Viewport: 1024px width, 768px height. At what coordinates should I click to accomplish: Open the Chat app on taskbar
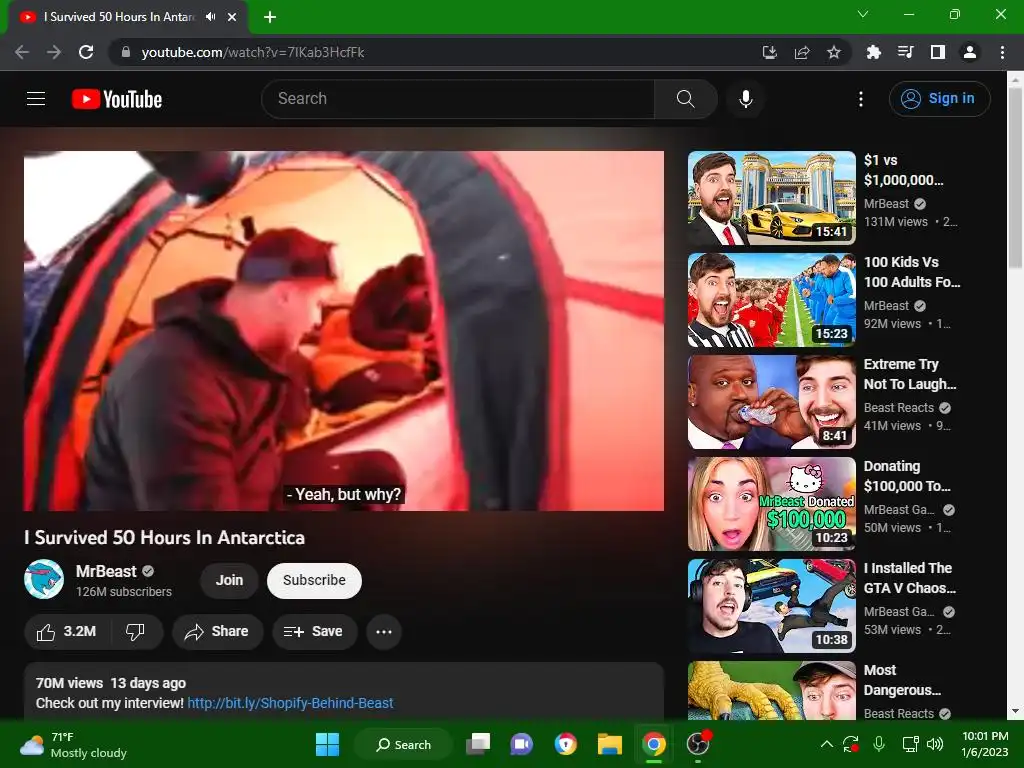pyautogui.click(x=521, y=744)
